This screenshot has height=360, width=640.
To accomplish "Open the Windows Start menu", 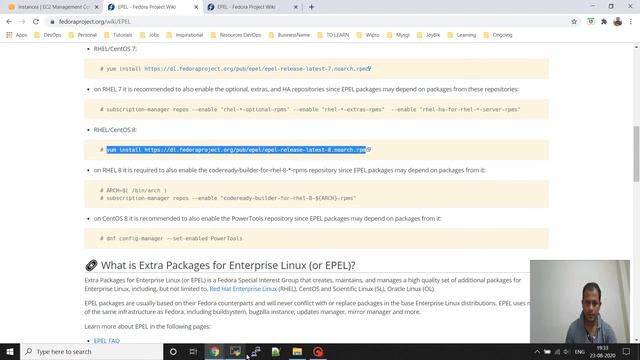I will coord(10,351).
